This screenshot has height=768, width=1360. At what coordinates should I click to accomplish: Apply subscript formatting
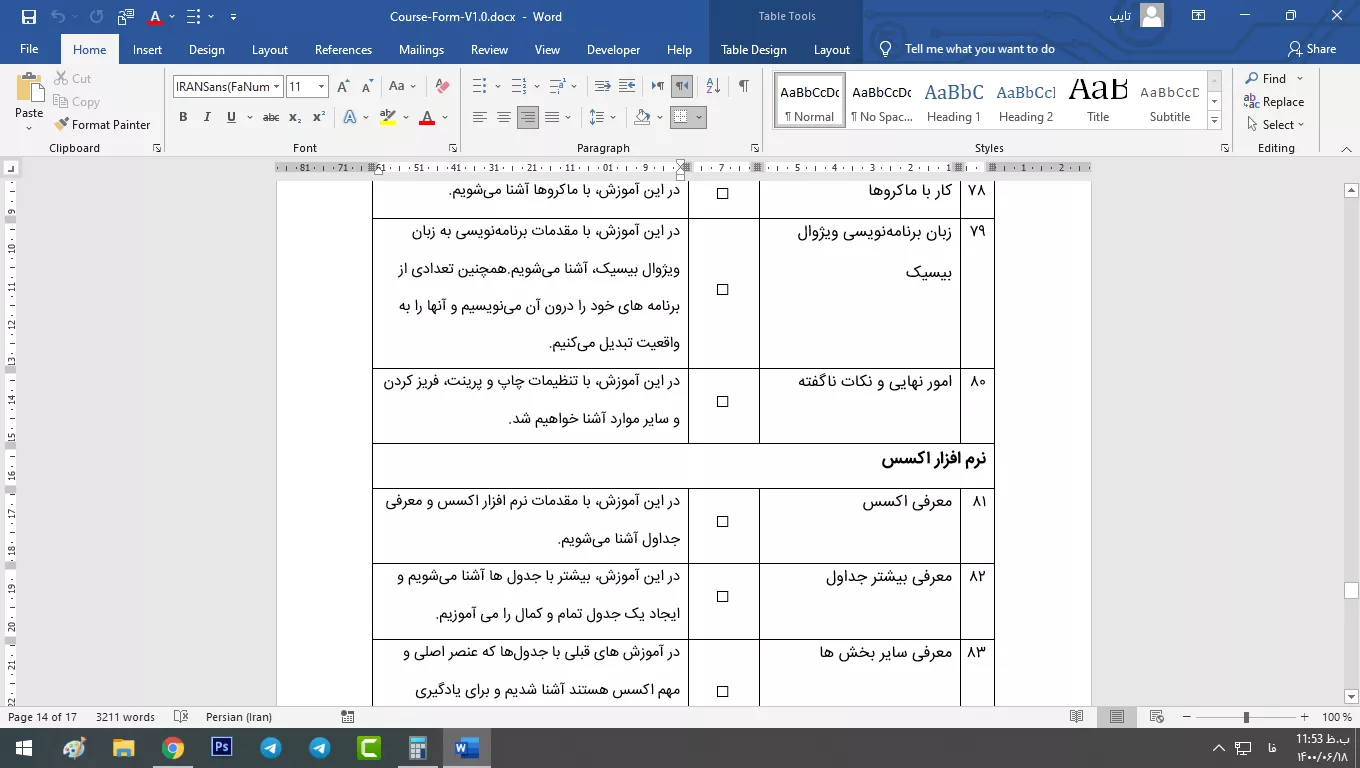coord(295,117)
